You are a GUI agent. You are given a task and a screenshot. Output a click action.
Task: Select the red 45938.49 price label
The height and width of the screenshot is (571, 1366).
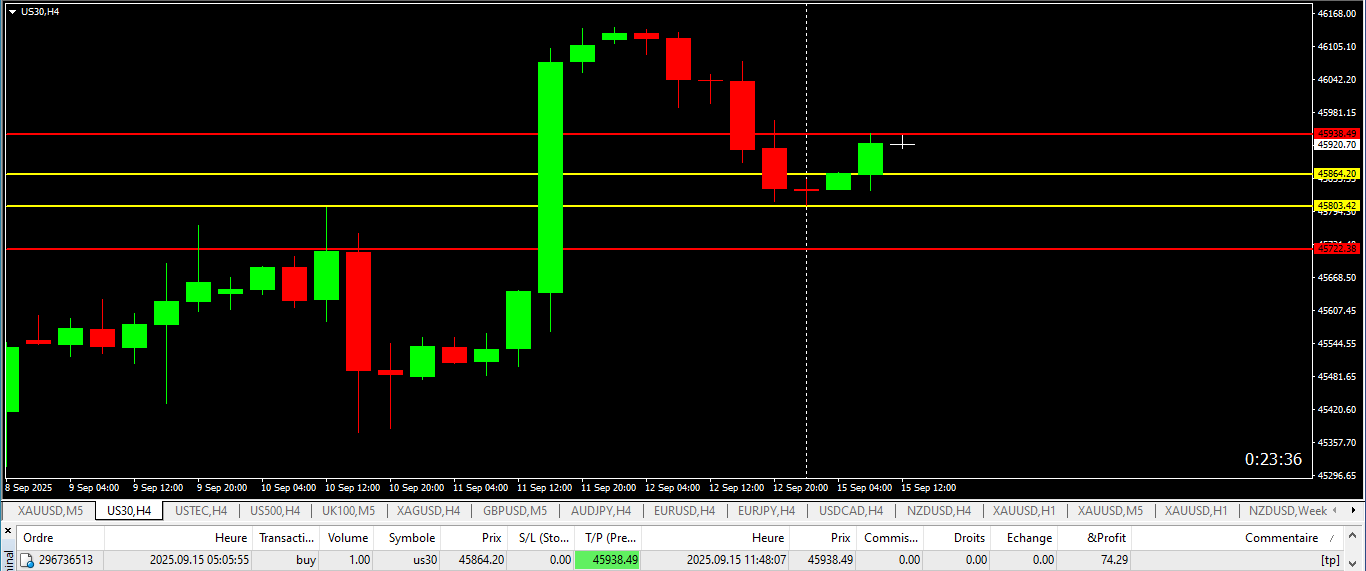point(1337,133)
